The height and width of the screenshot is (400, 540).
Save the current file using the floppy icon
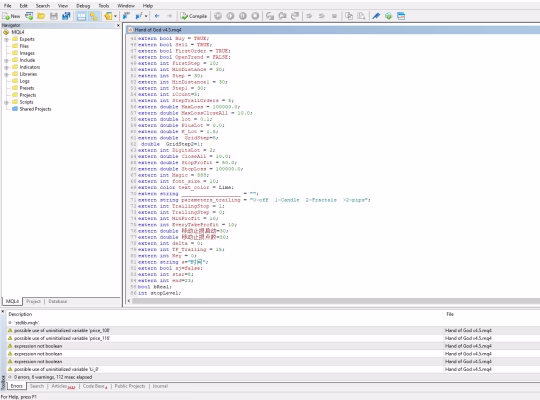click(54, 16)
